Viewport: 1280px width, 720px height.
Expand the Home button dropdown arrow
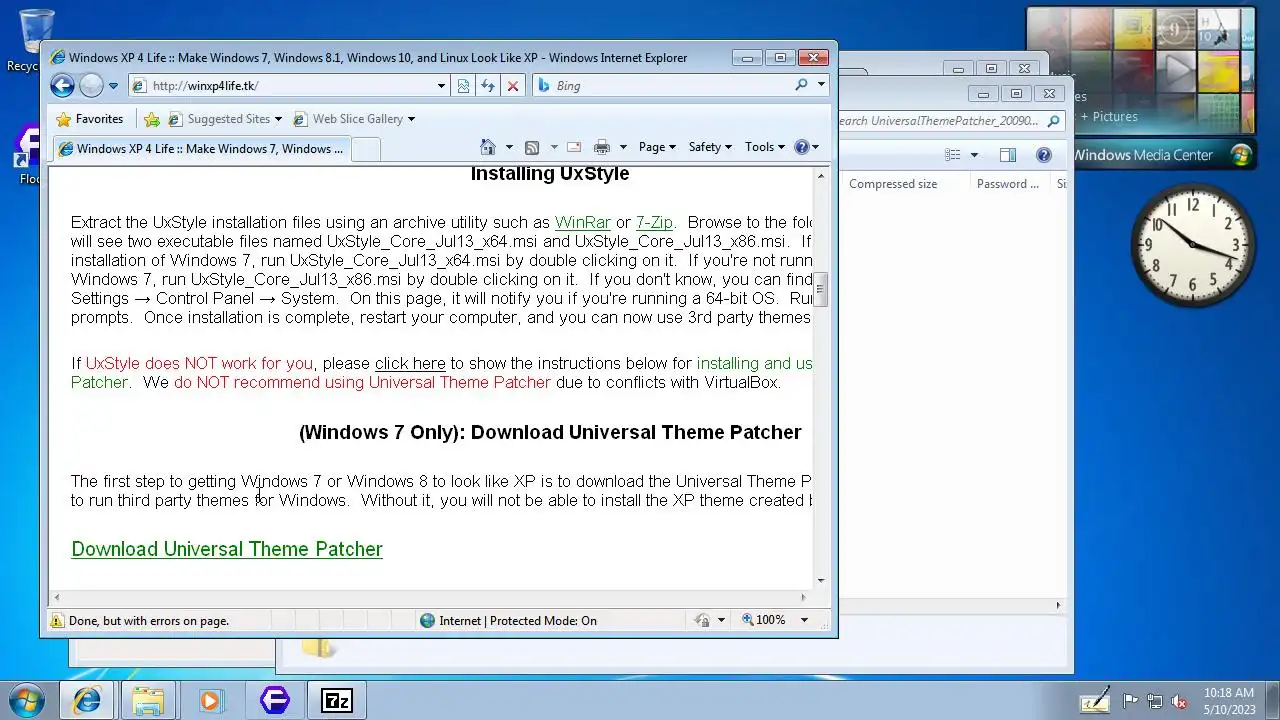point(509,147)
